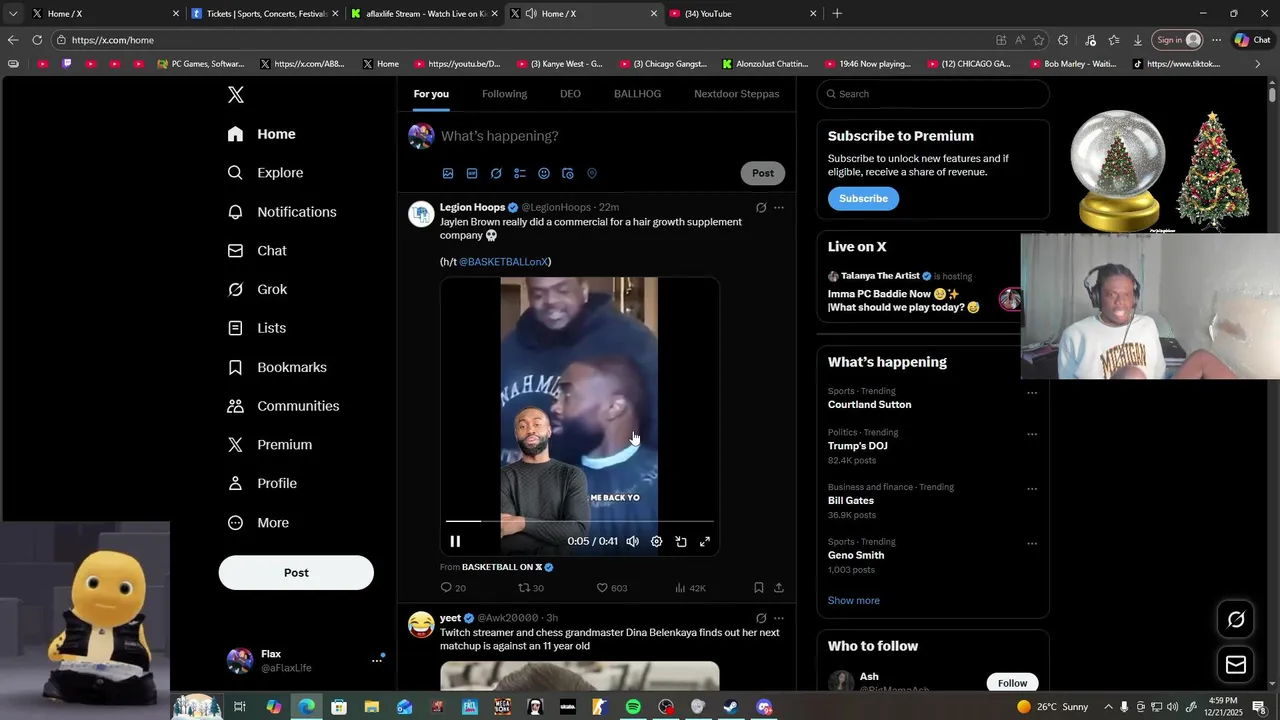Viewport: 1280px width, 720px height.
Task: Open Chat in the sidebar
Action: tap(257, 251)
